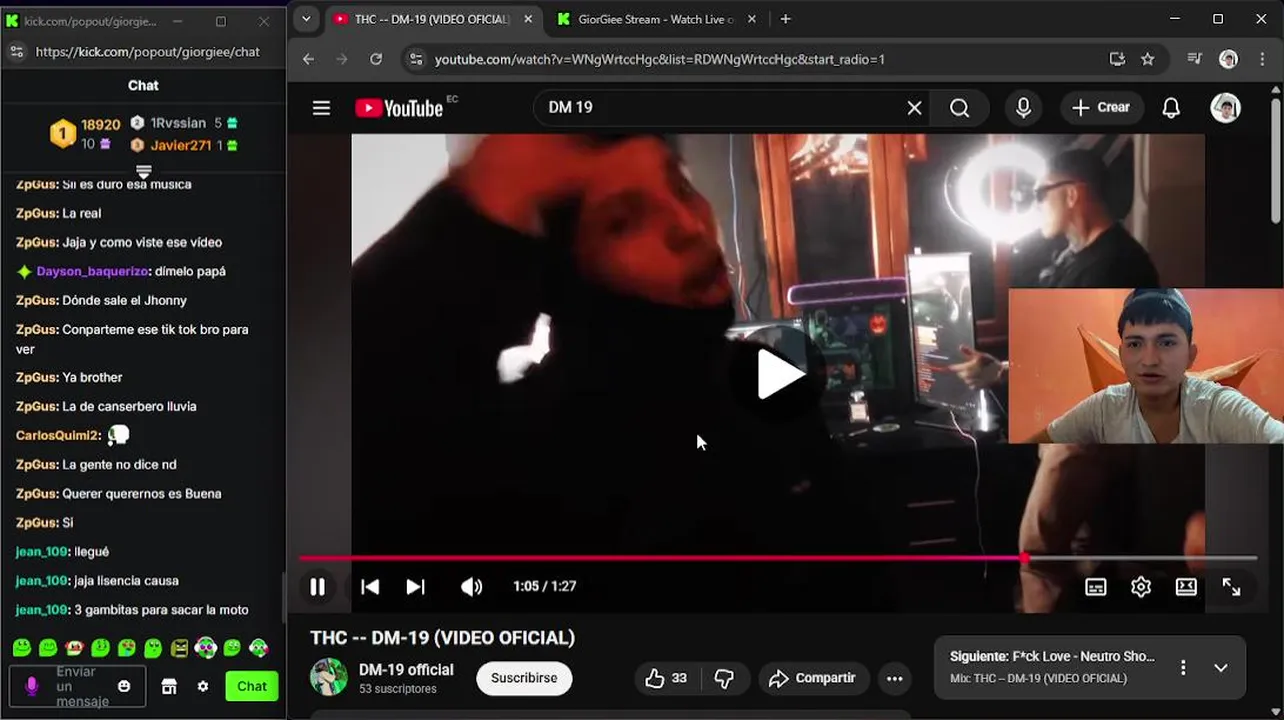
Task: Go back in browser history
Action: tap(308, 59)
